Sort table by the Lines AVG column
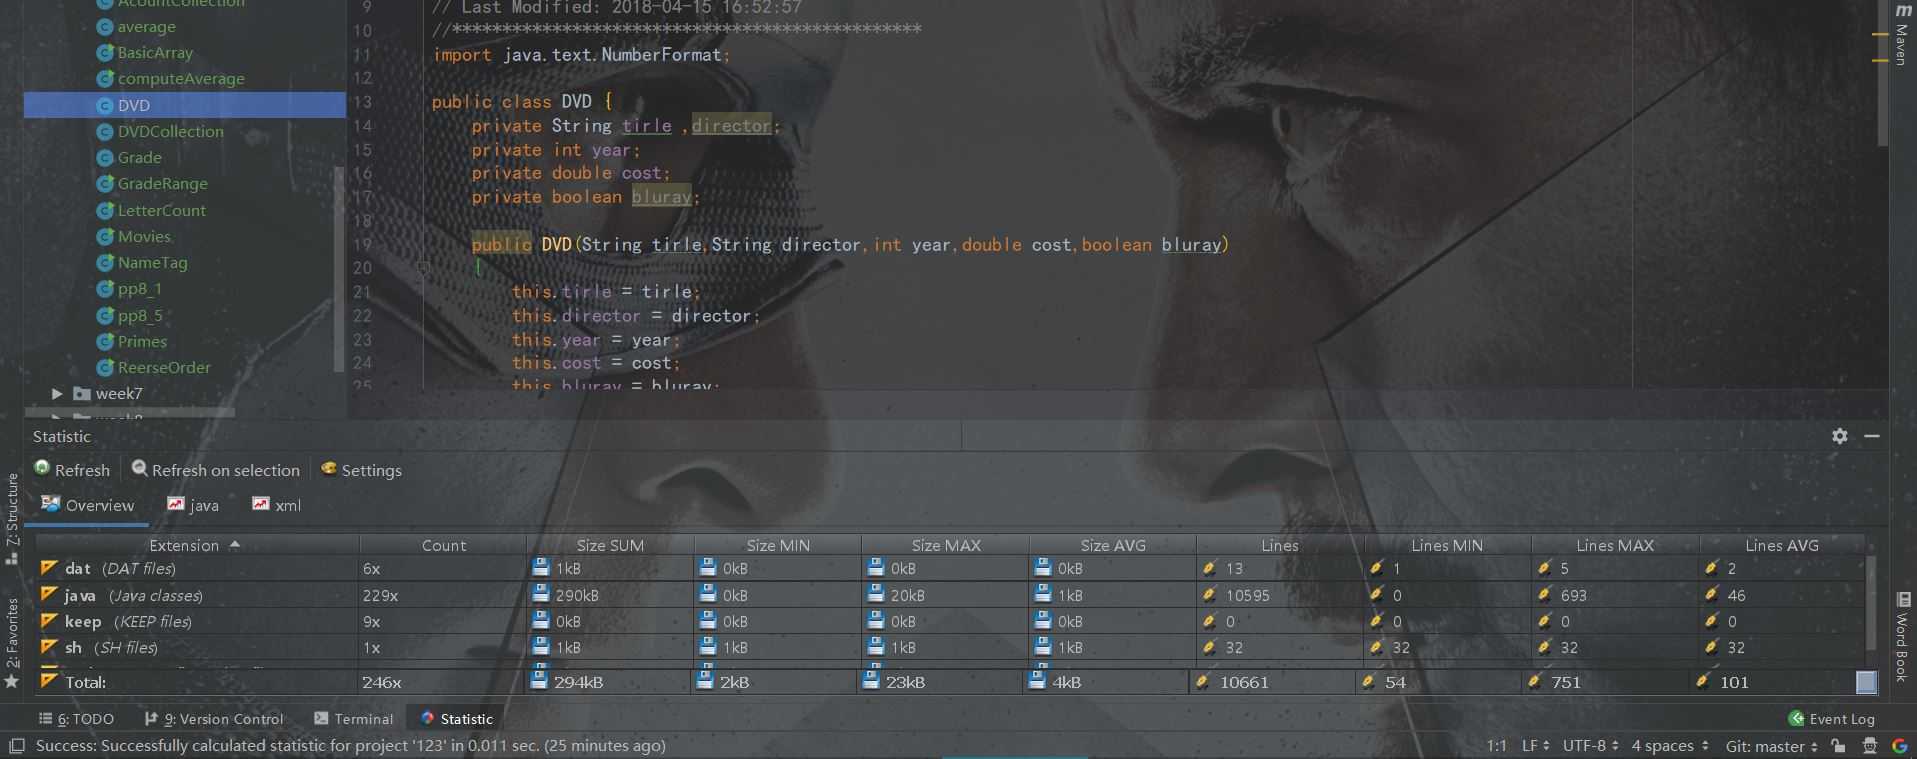The width and height of the screenshot is (1917, 759). click(1782, 545)
